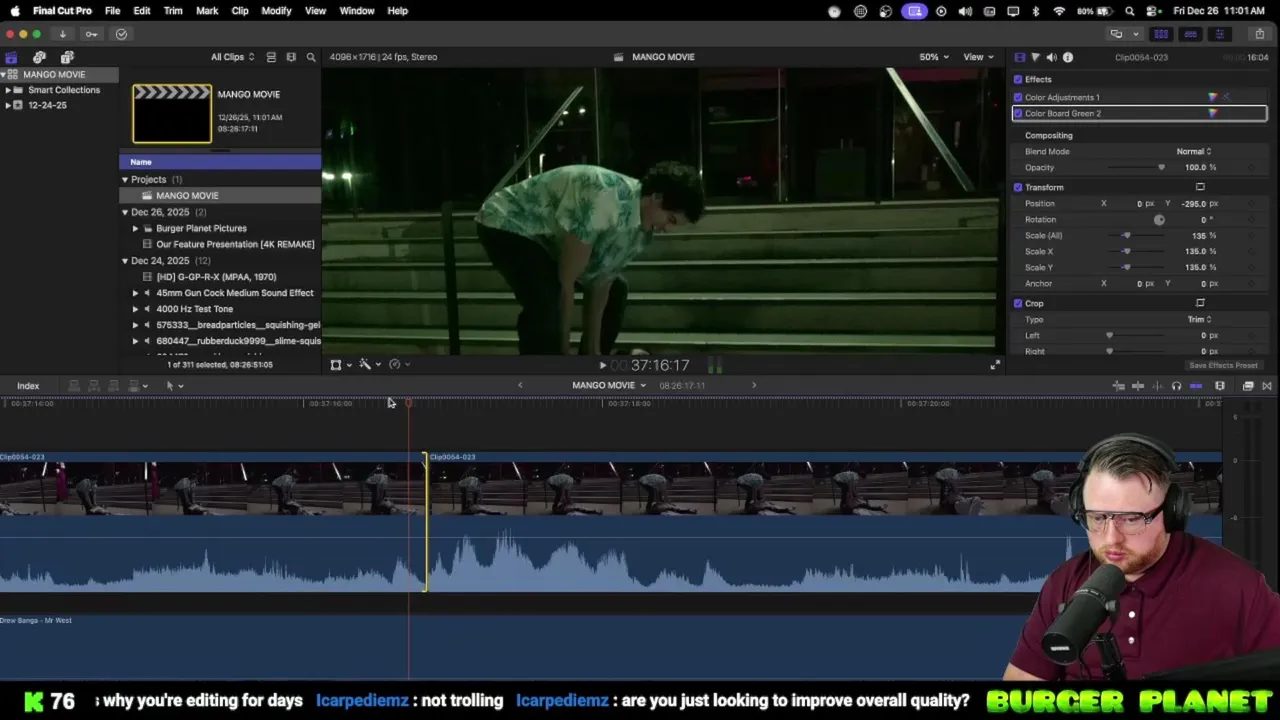This screenshot has width=1280, height=720.
Task: Open Color Adjustments 1 color controls
Action: 1213,97
